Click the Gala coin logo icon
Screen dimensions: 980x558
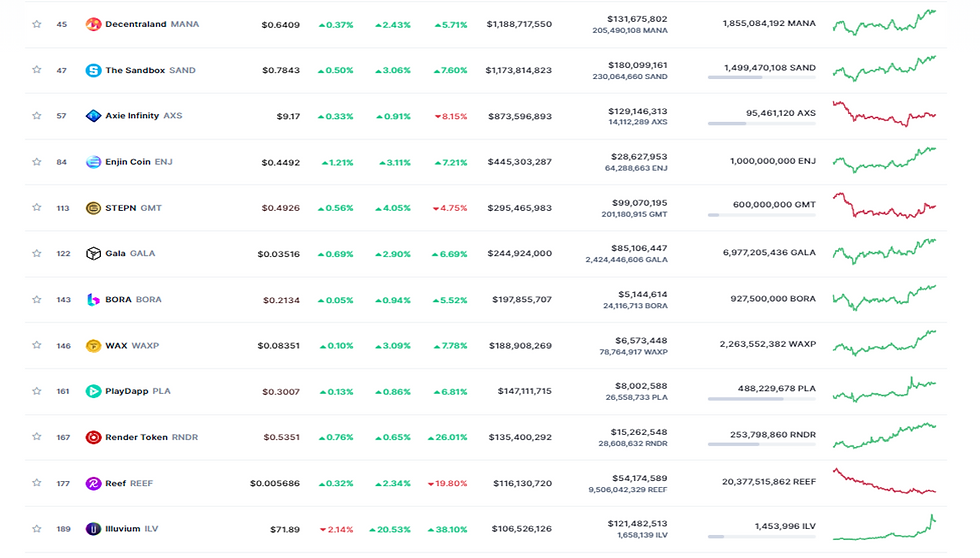94,254
